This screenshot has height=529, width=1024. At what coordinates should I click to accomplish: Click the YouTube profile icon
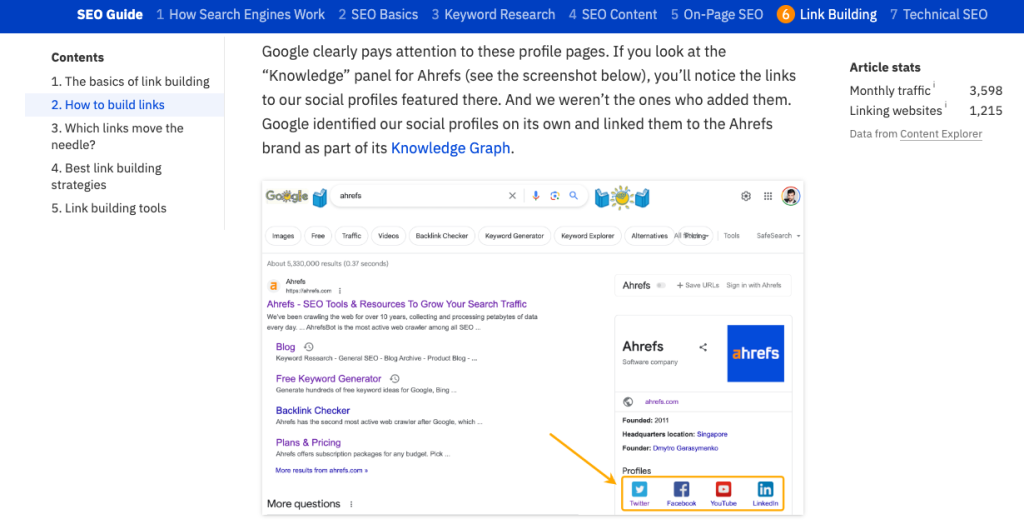tap(724, 489)
